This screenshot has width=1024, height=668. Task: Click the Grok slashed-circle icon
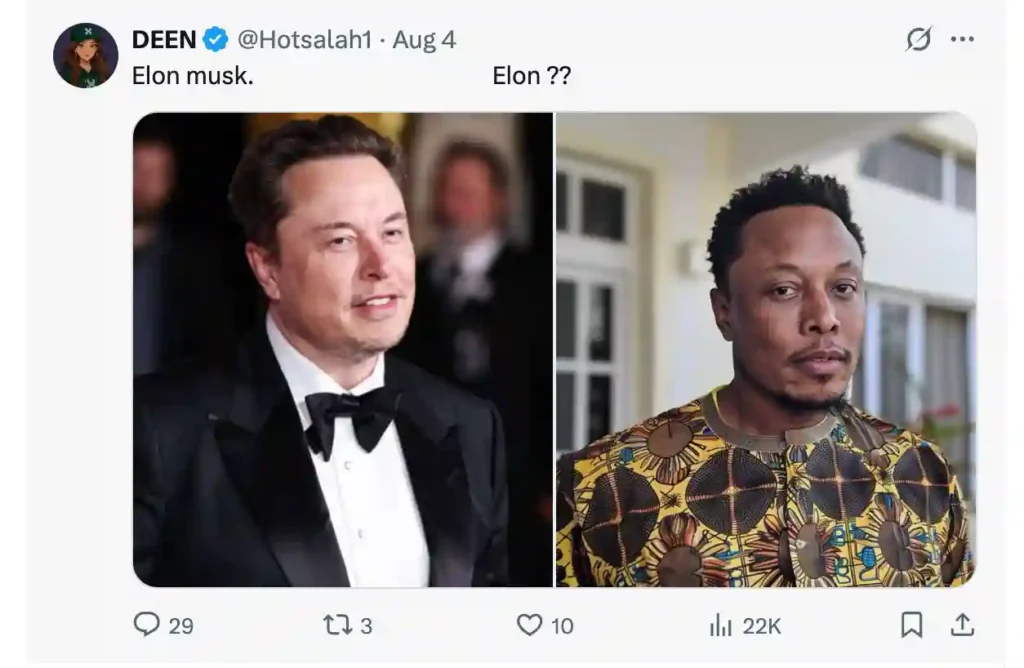918,39
